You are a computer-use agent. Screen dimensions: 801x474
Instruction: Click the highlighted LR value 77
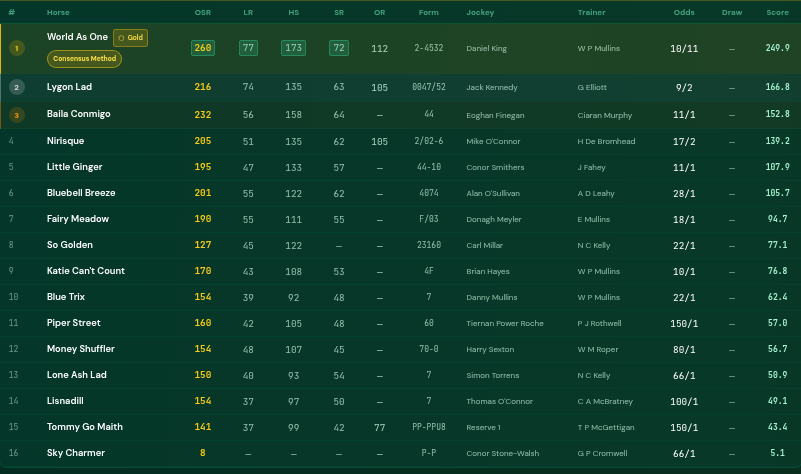248,48
